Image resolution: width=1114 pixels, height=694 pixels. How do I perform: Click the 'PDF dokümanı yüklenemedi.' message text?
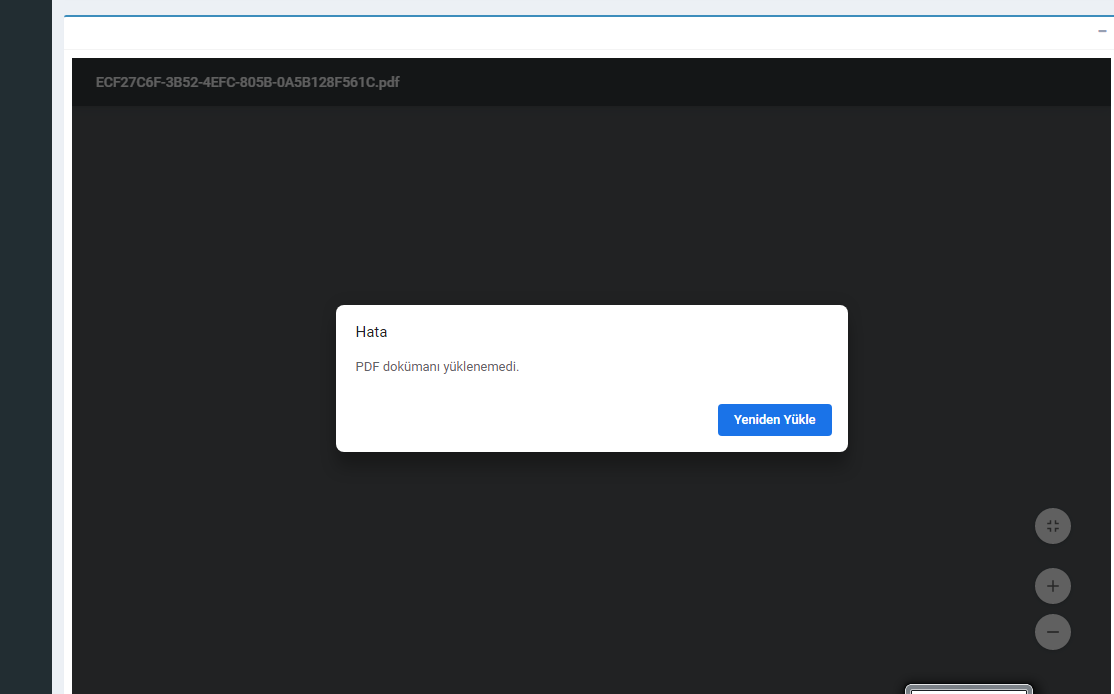coord(437,367)
